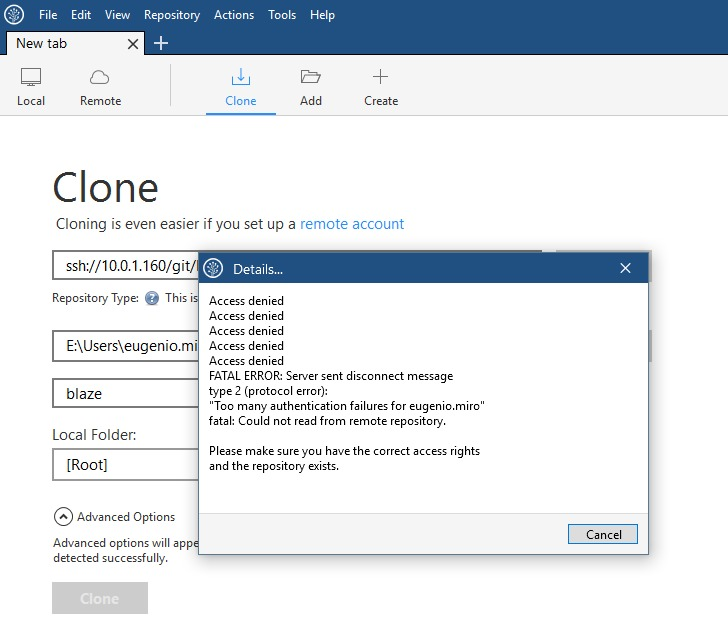Click the destination path field
The width and height of the screenshot is (728, 635).
pyautogui.click(x=125, y=346)
